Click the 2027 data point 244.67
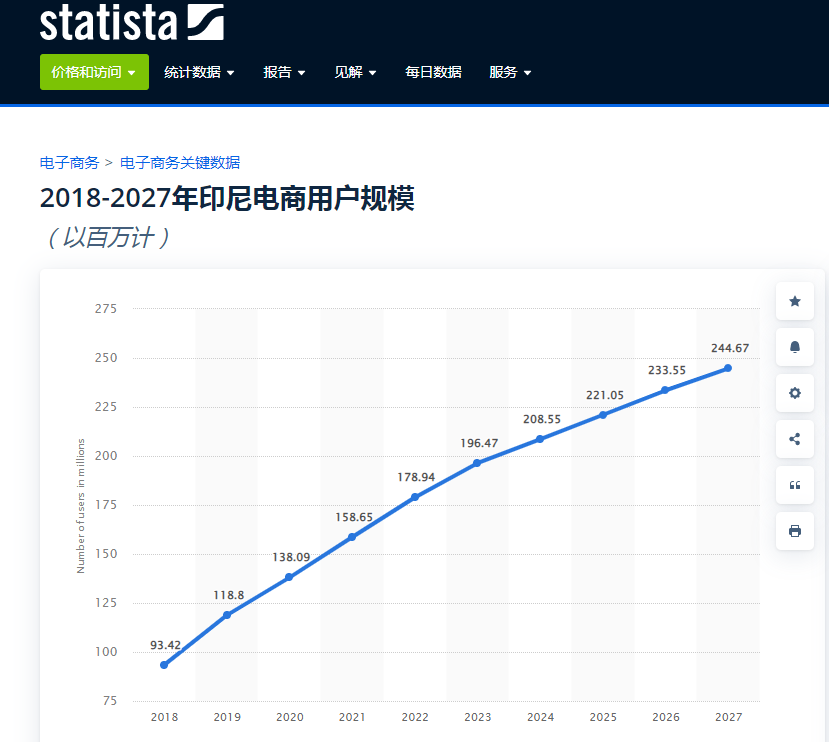This screenshot has width=829, height=742. [x=727, y=368]
